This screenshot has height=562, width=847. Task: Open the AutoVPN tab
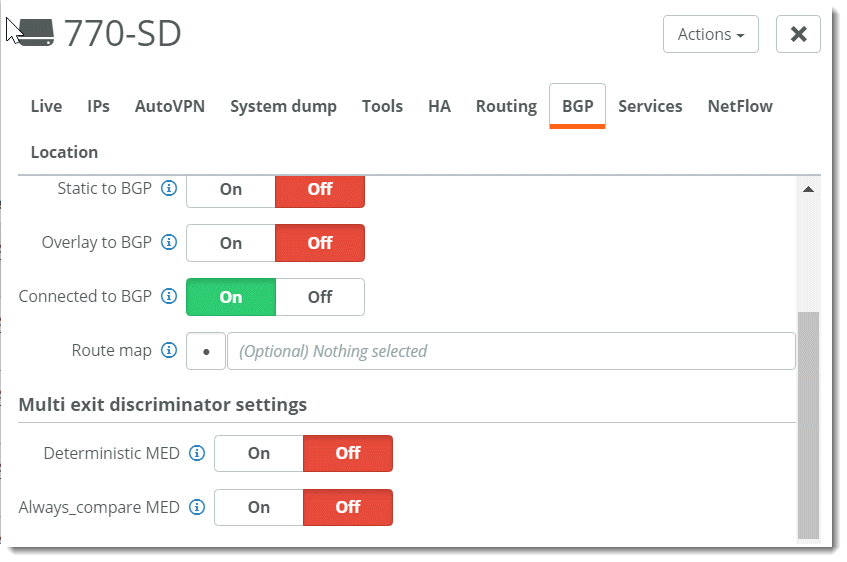point(170,106)
